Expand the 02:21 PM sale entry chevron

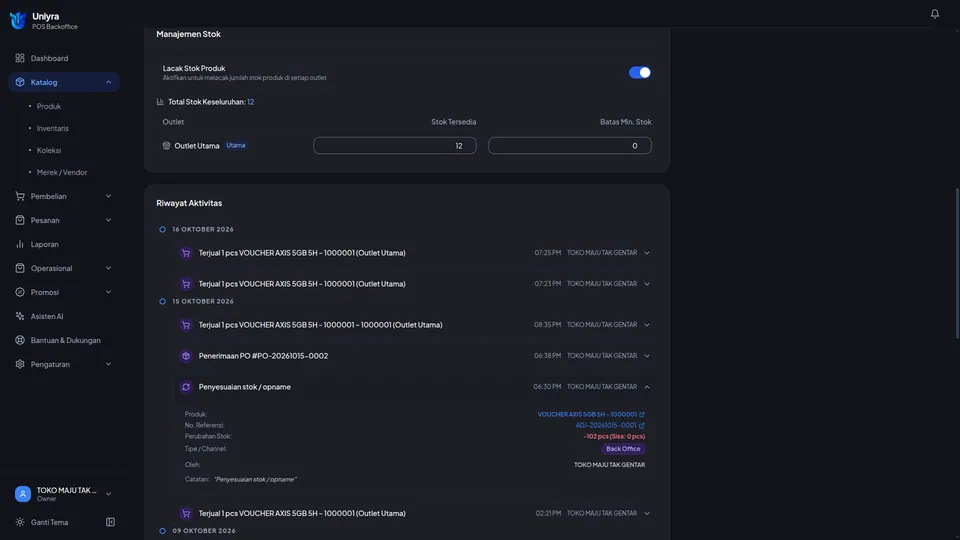click(x=647, y=513)
